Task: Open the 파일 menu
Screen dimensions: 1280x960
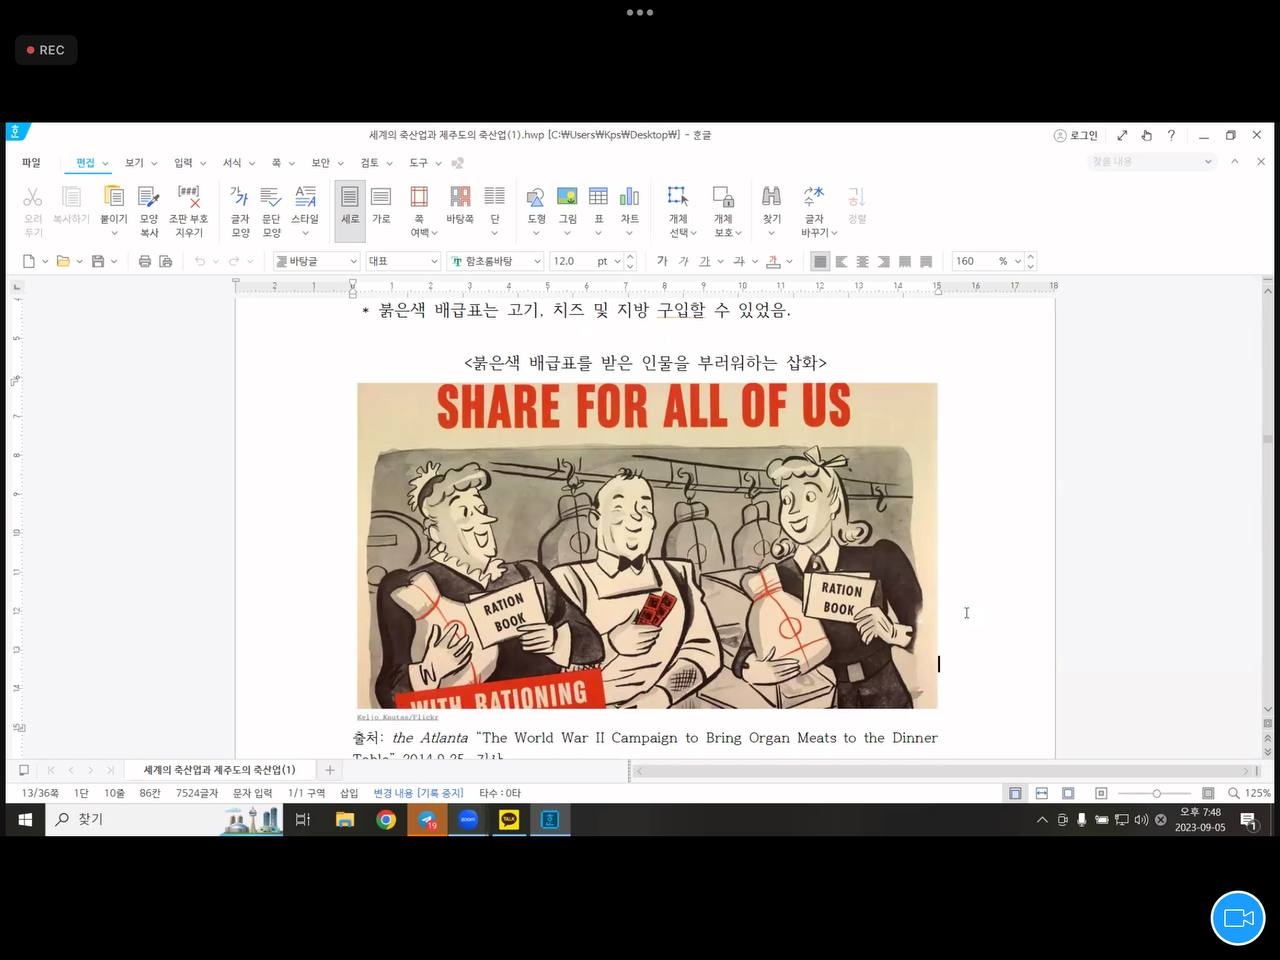Action: click(x=32, y=163)
